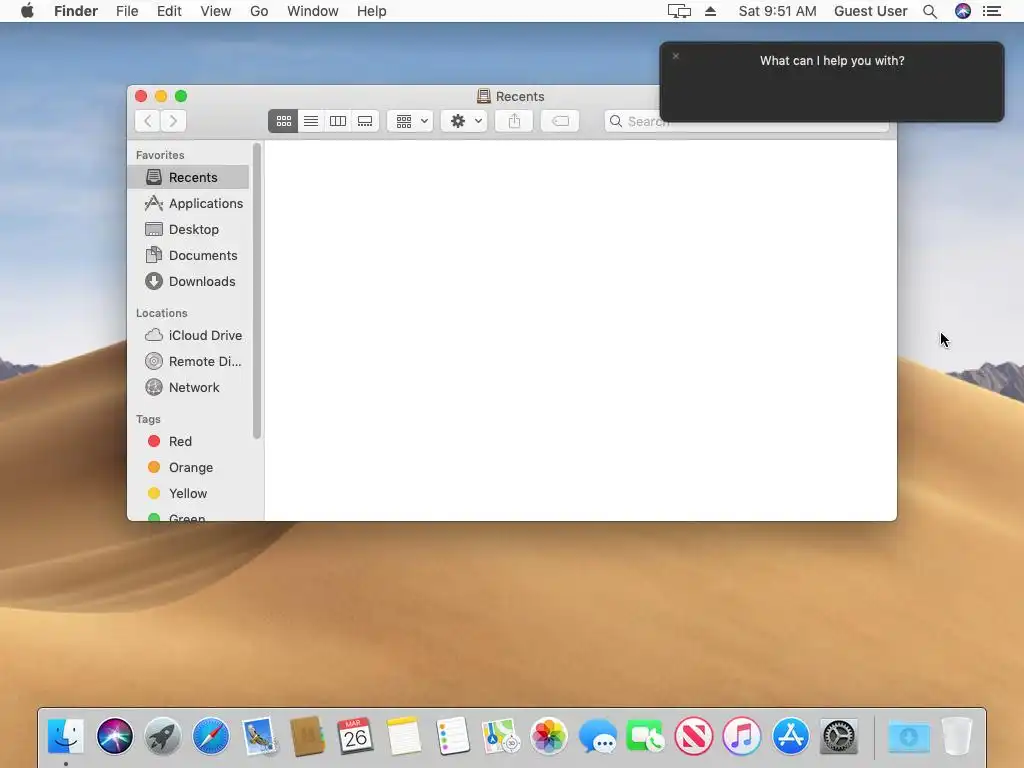Minimize the Recents window
The width and height of the screenshot is (1024, 768).
coord(161,96)
